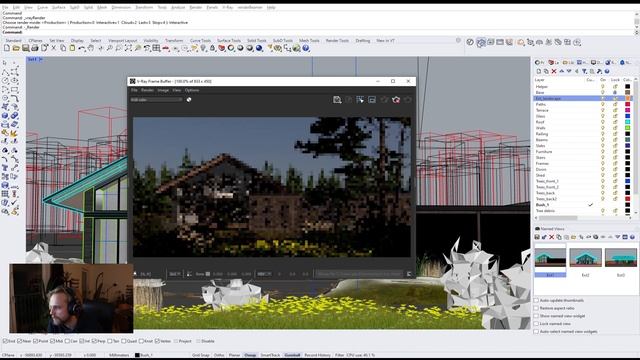
Task: Open Image menu in V-Ray Frame Buffer
Action: click(163, 90)
